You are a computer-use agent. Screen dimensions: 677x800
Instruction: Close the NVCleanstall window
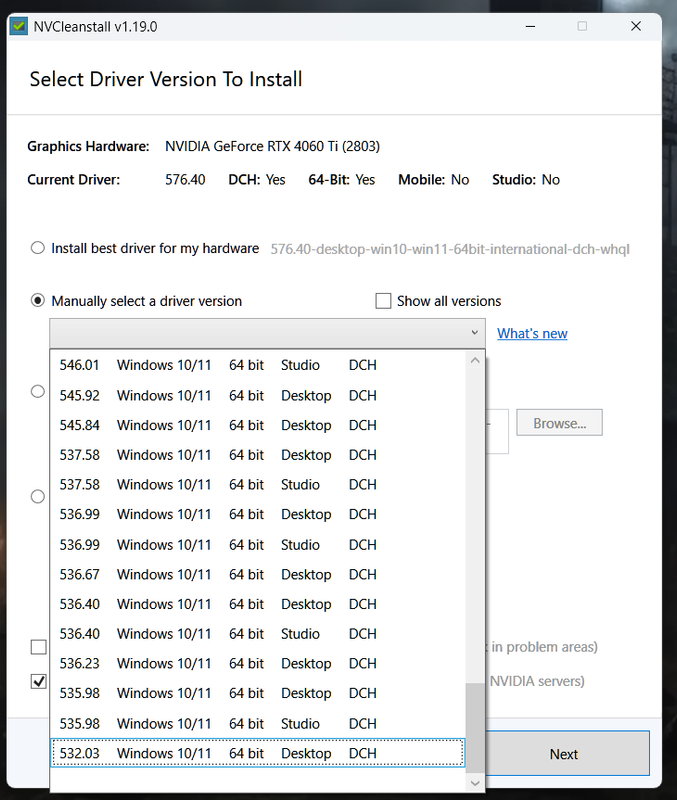636,26
